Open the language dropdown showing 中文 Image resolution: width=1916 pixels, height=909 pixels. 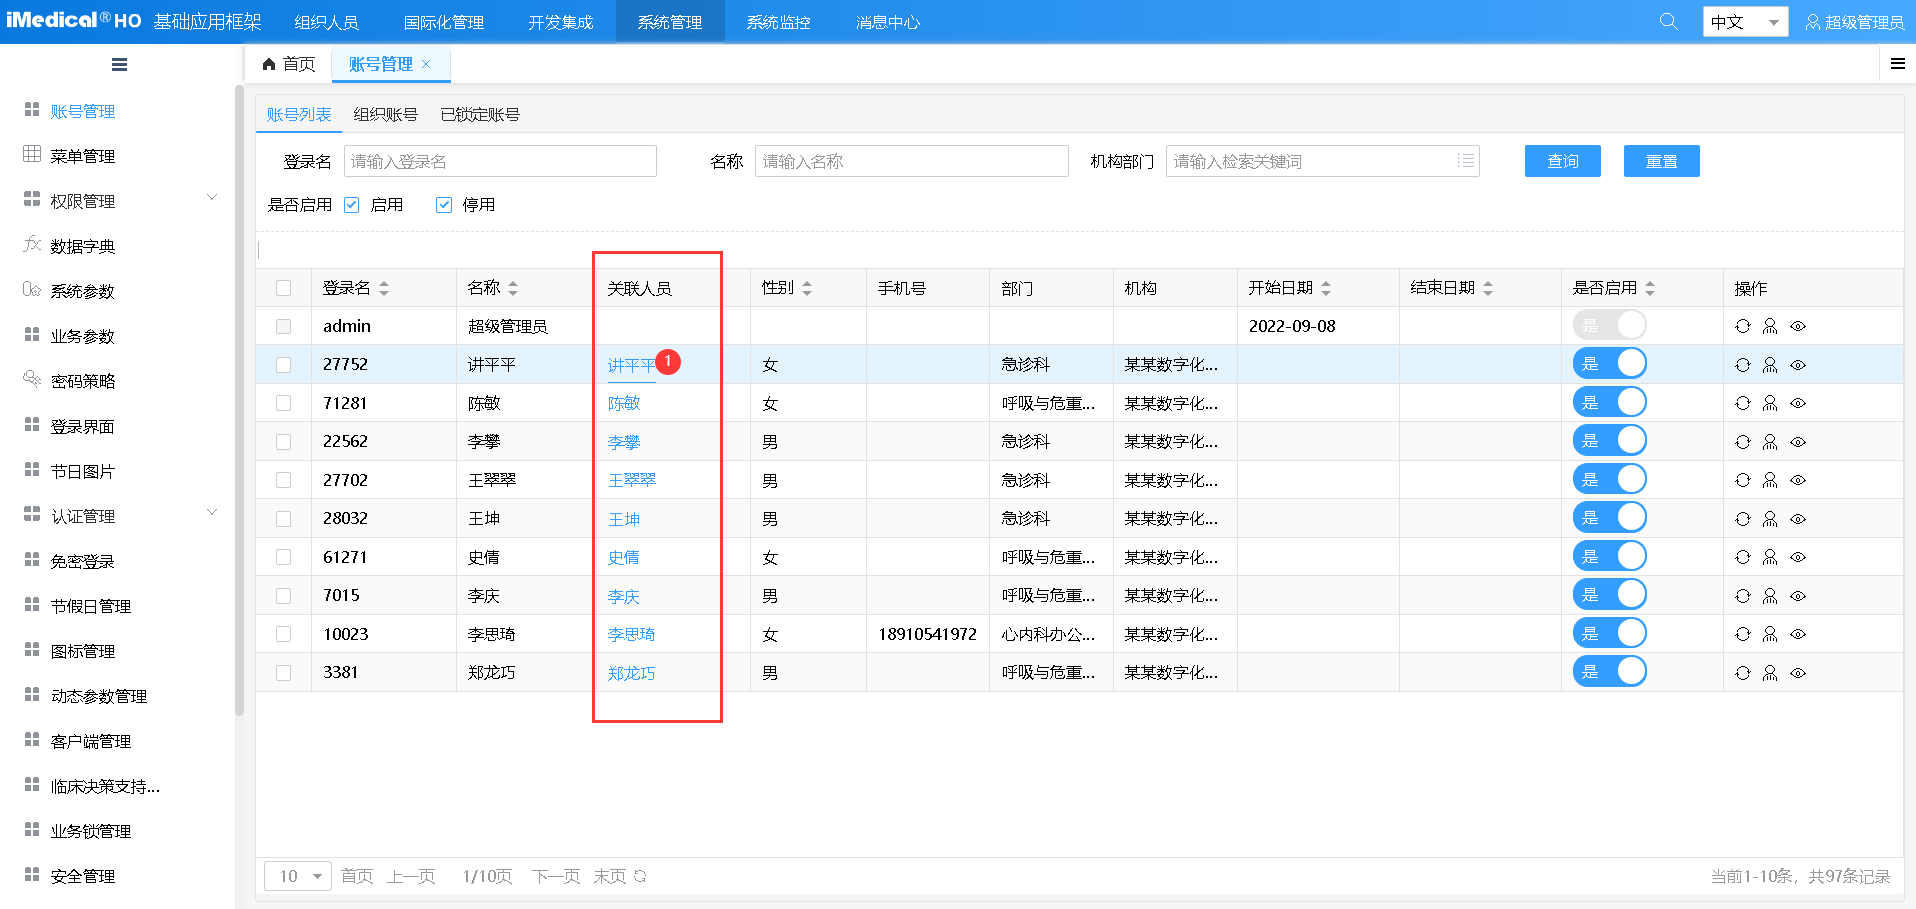click(x=1745, y=20)
